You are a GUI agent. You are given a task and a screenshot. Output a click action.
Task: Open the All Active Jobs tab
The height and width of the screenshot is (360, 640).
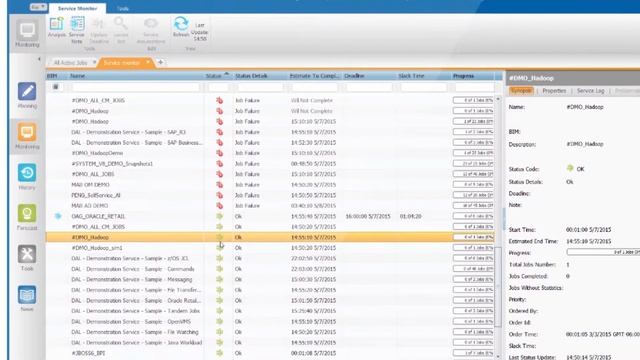pos(70,63)
